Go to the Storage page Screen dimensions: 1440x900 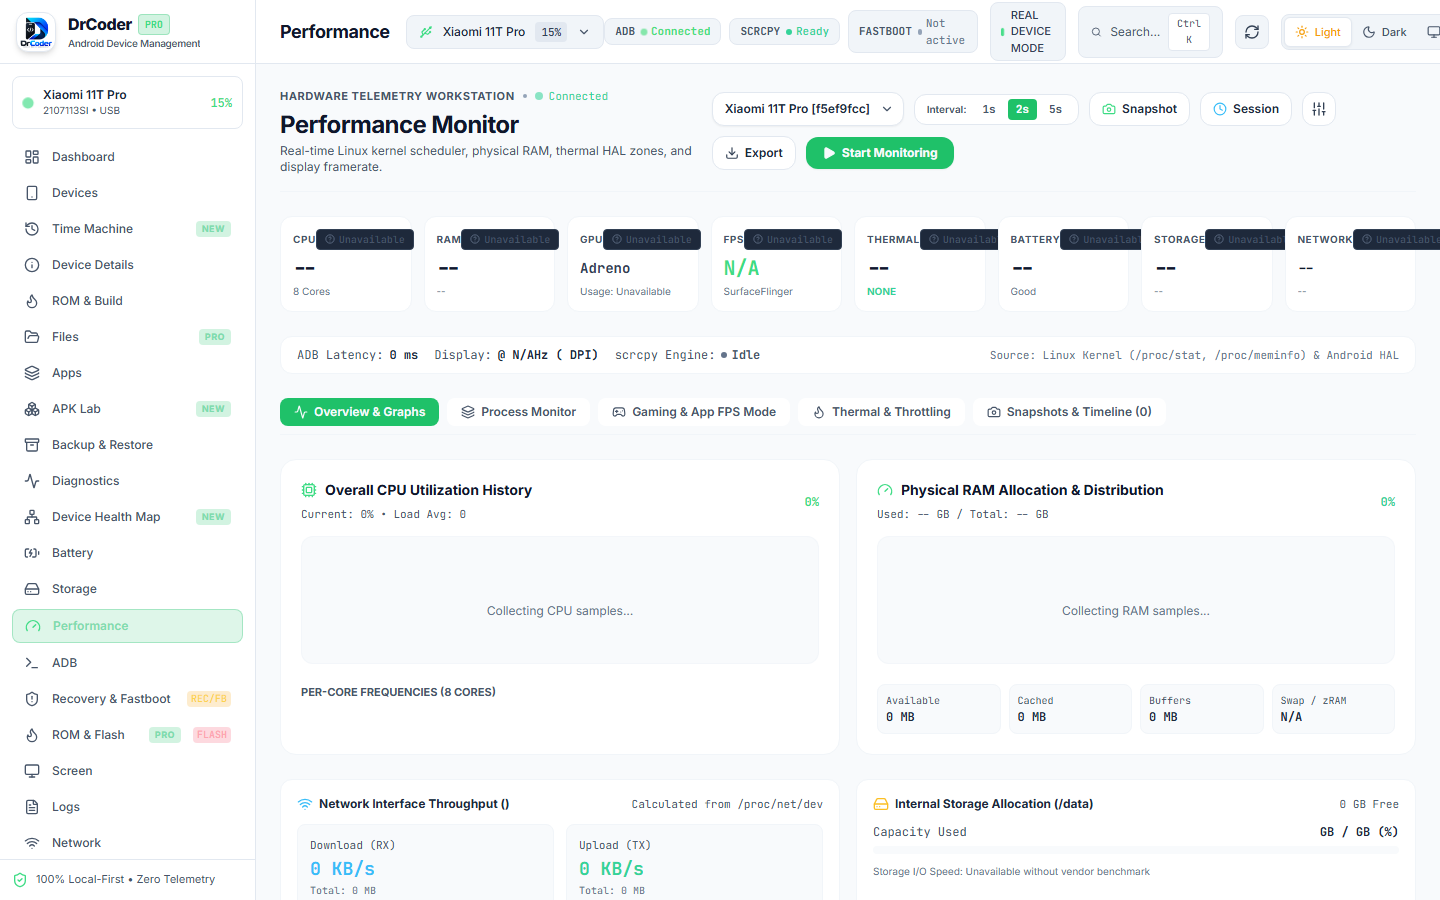127,589
